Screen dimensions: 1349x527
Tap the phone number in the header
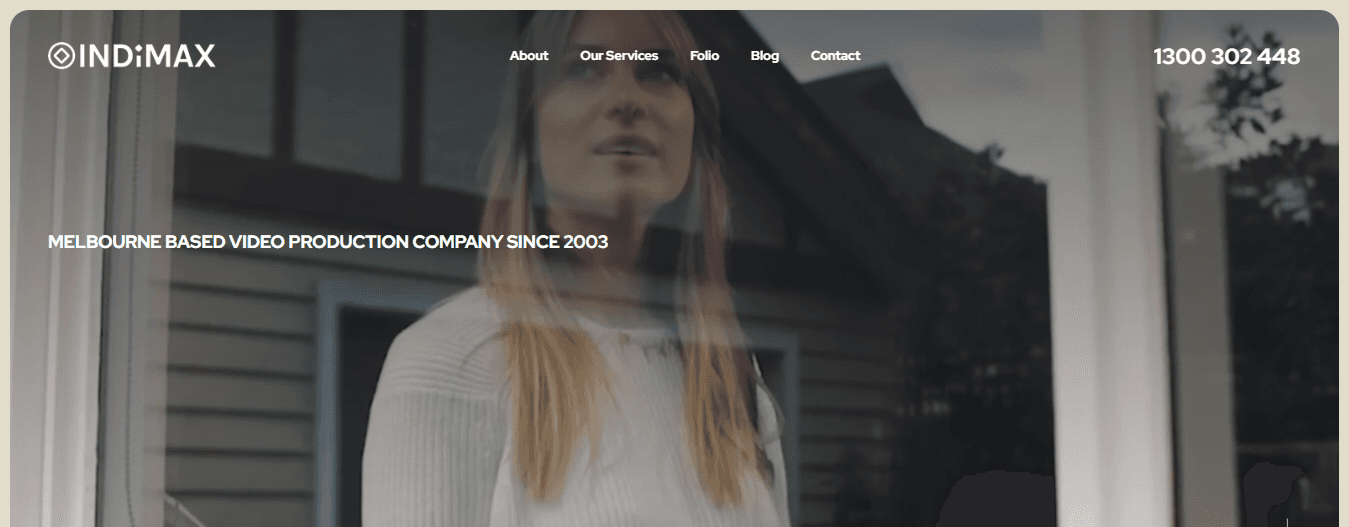point(1227,56)
